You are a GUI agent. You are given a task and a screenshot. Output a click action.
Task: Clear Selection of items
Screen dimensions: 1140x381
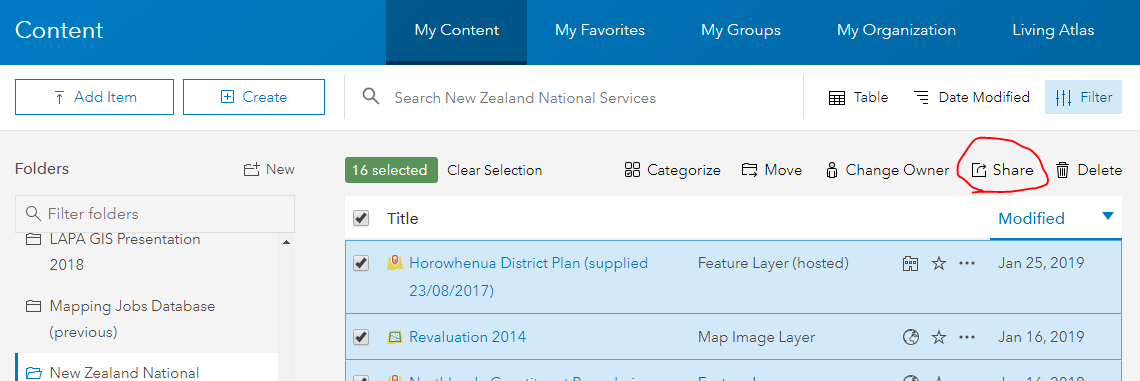click(494, 170)
